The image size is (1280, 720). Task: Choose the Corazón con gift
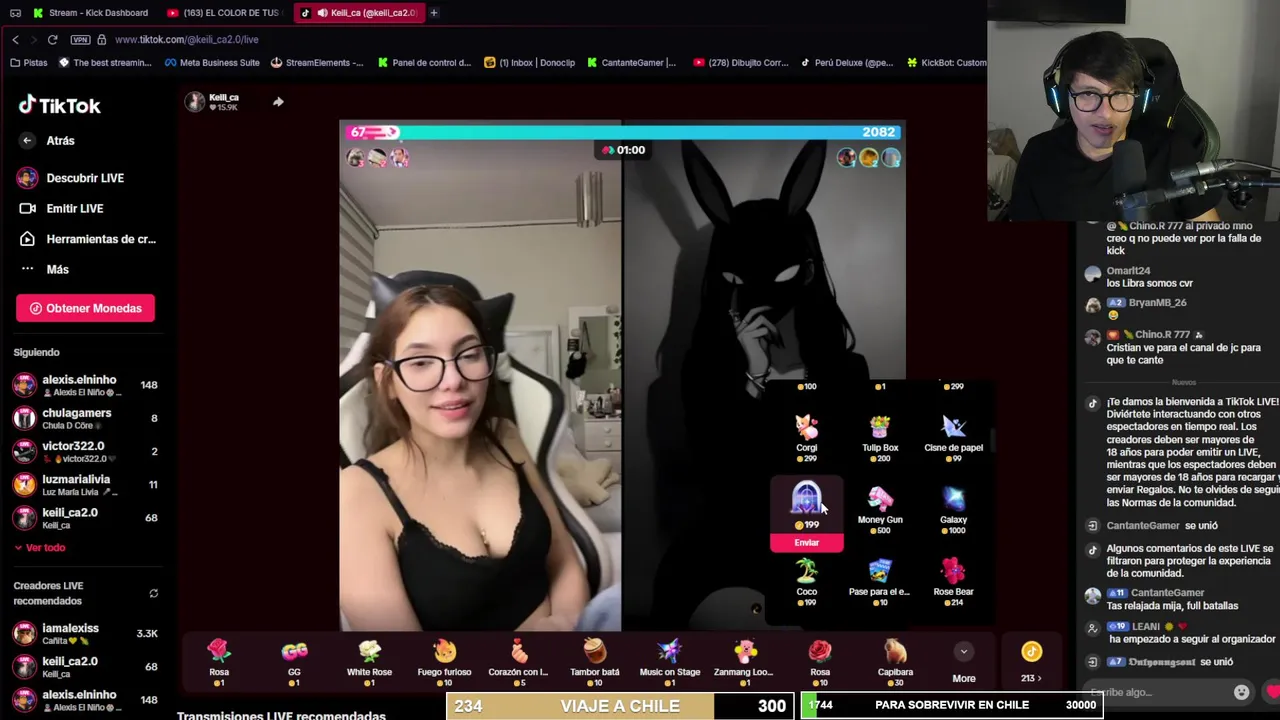tap(518, 661)
